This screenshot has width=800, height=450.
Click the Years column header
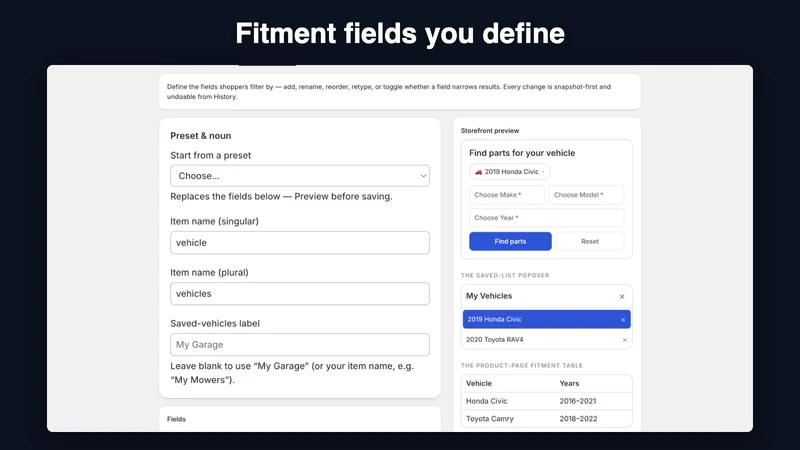pyautogui.click(x=569, y=383)
